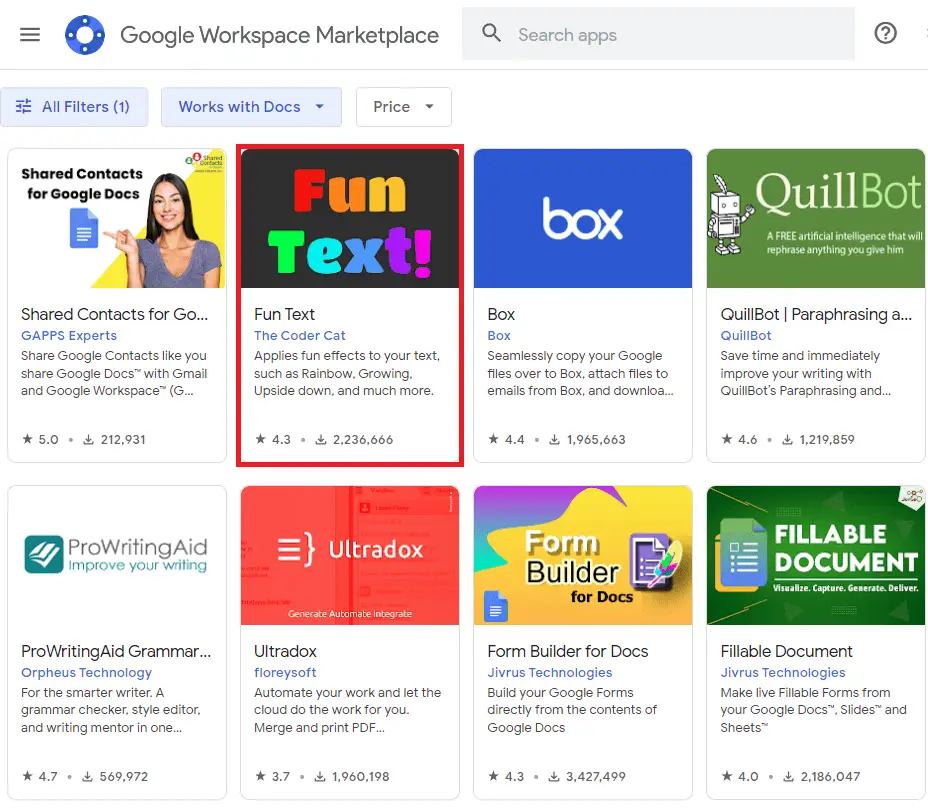Click the Ultradox description about Merge and print
The width and height of the screenshot is (928, 812).
[348, 710]
